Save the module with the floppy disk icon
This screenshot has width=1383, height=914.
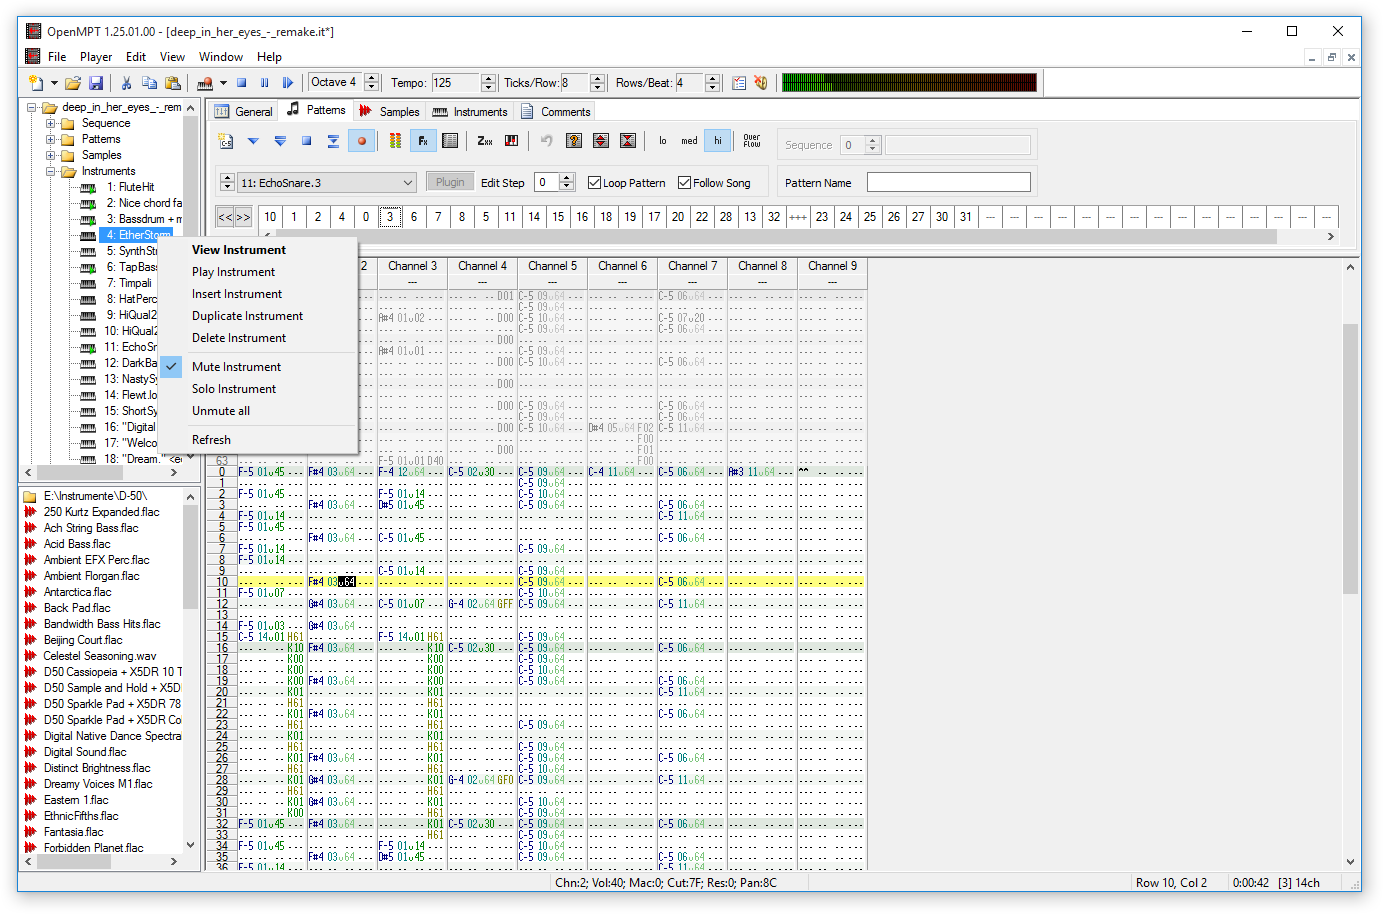click(96, 83)
